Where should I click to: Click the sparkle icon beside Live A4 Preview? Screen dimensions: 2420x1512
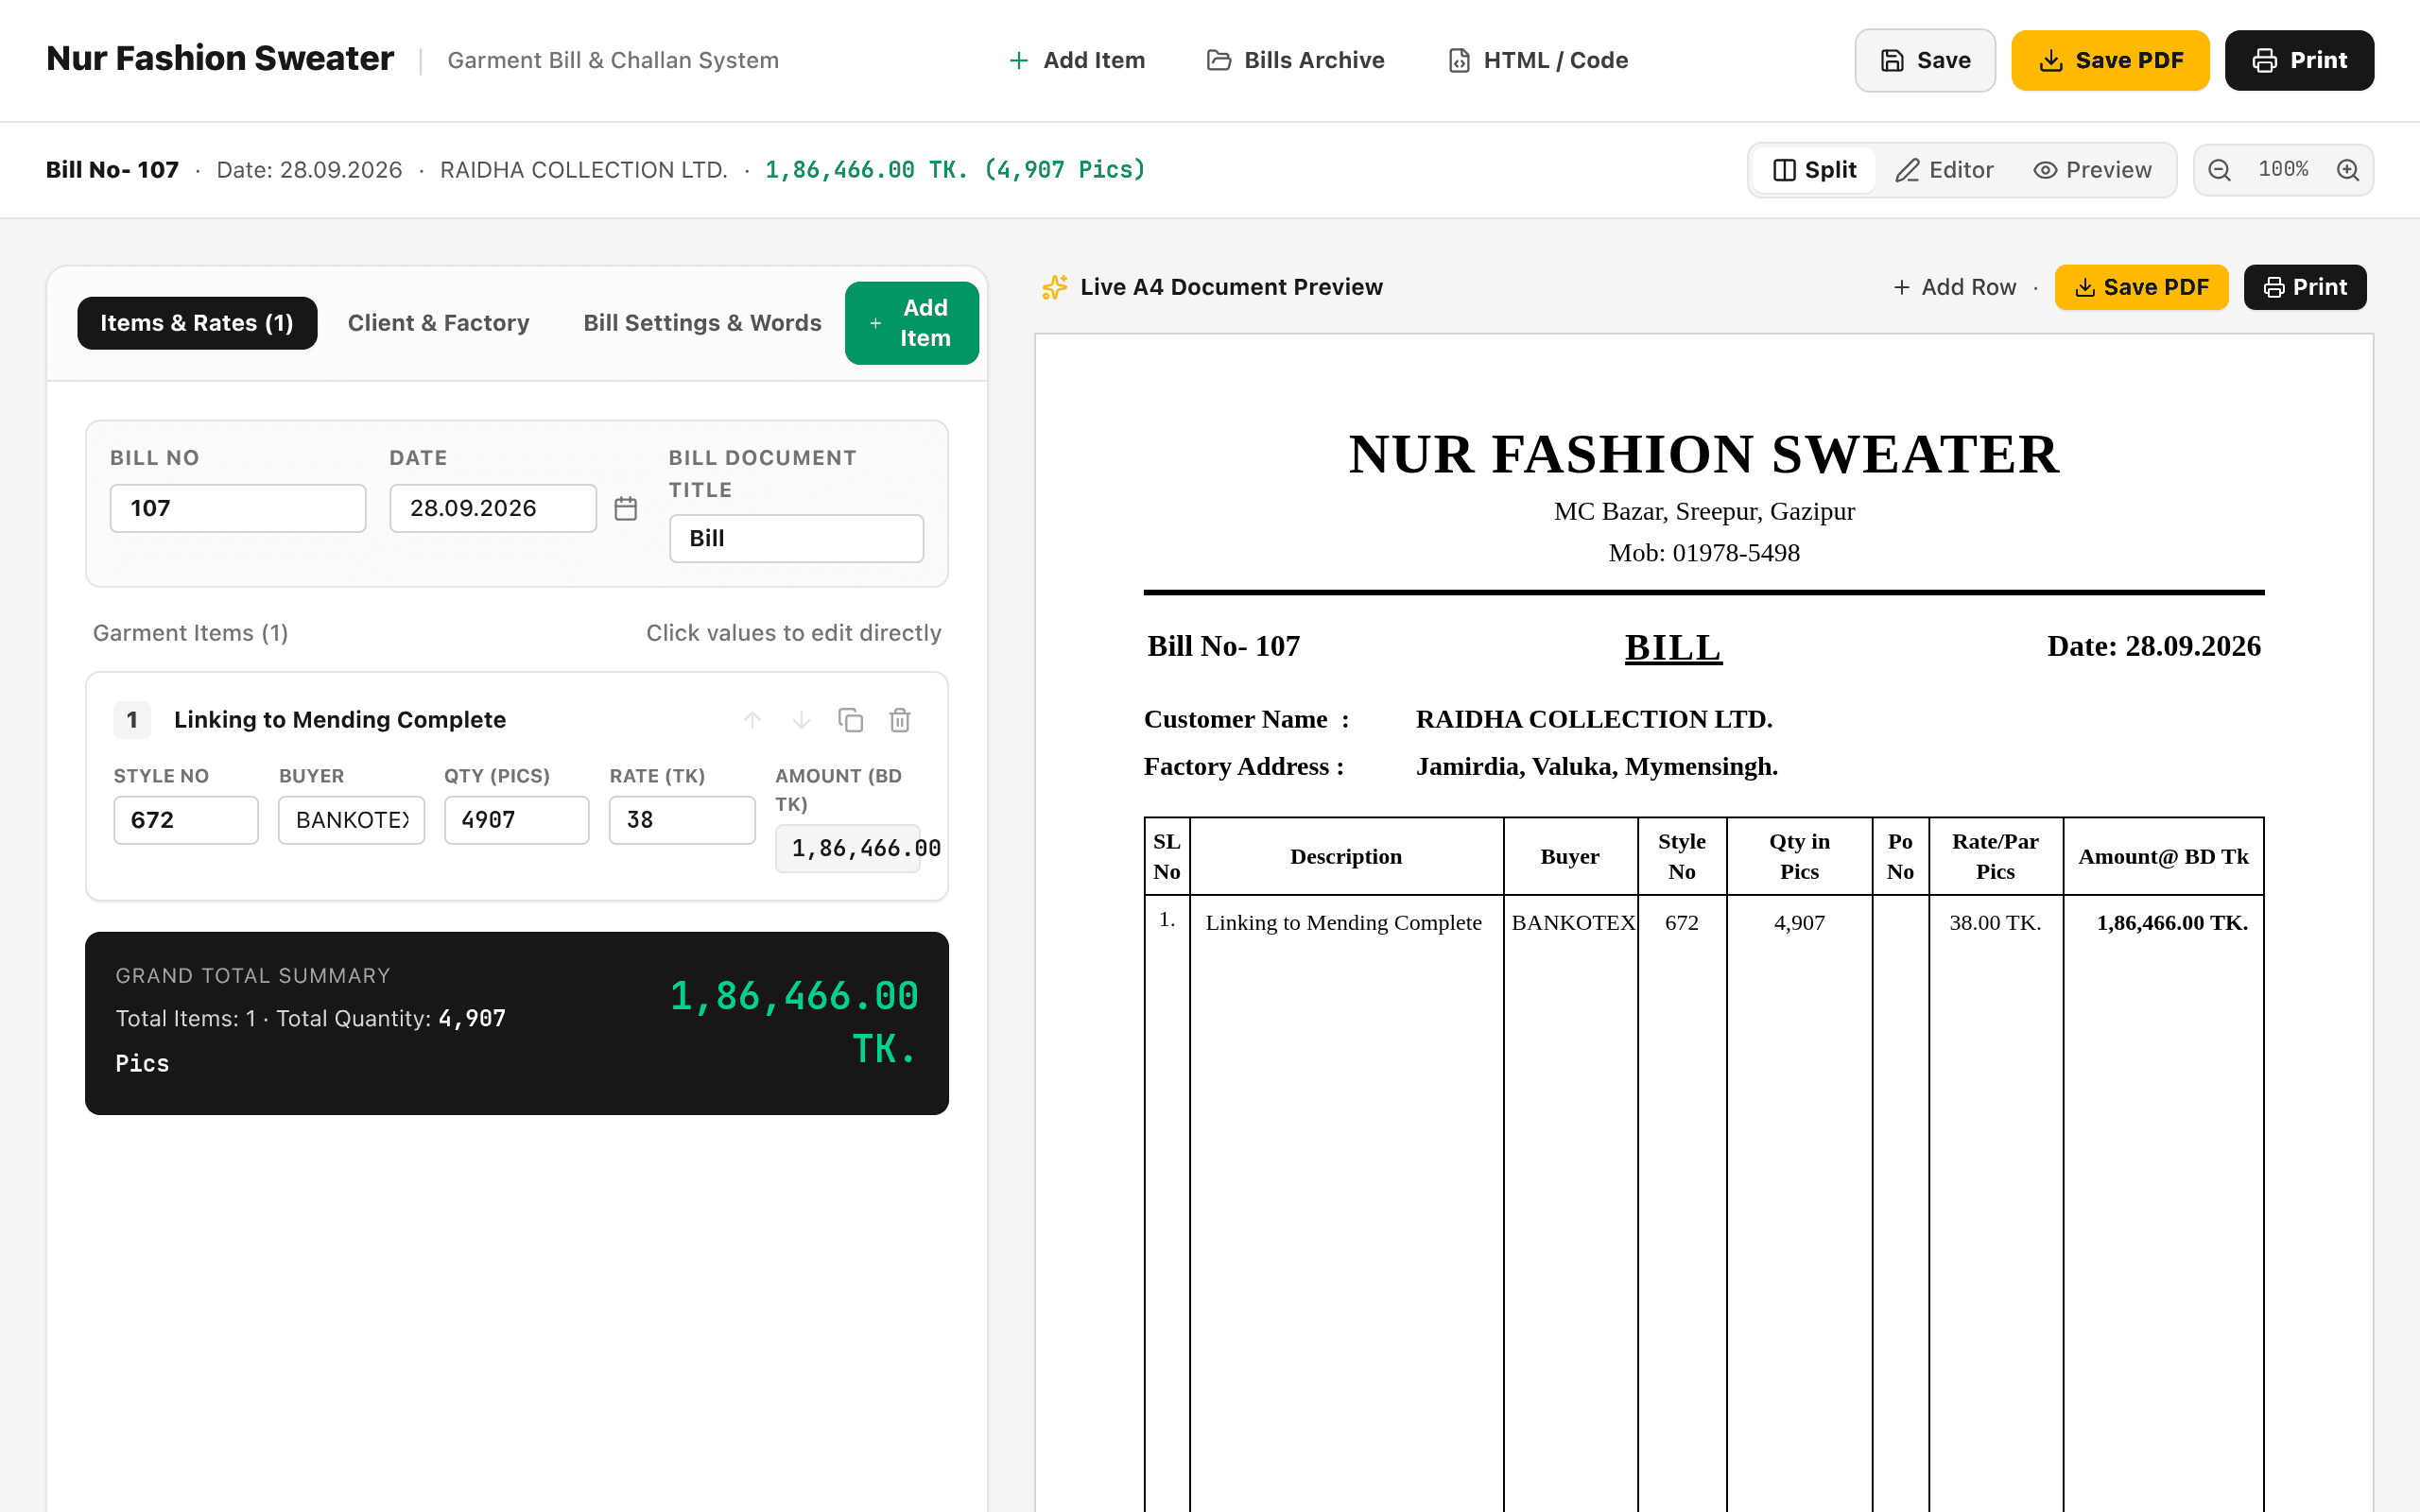(x=1054, y=287)
